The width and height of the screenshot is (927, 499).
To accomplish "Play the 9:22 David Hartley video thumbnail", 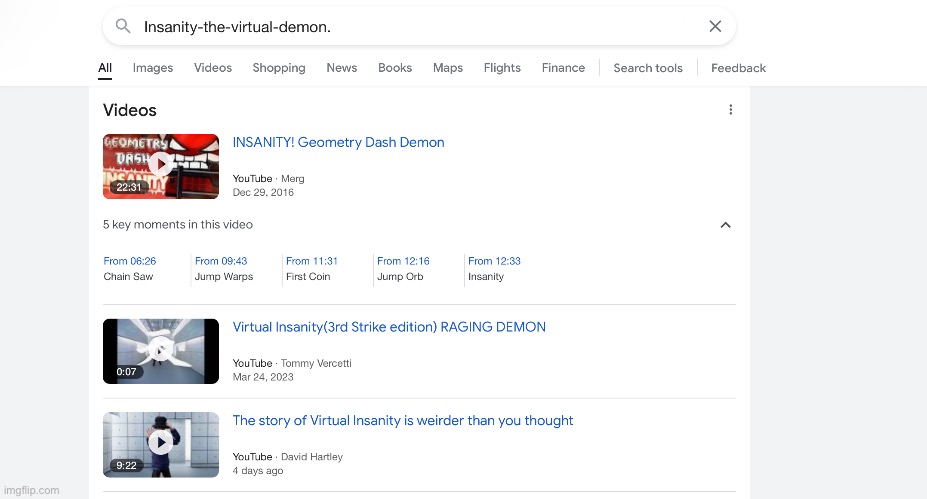I will [161, 445].
